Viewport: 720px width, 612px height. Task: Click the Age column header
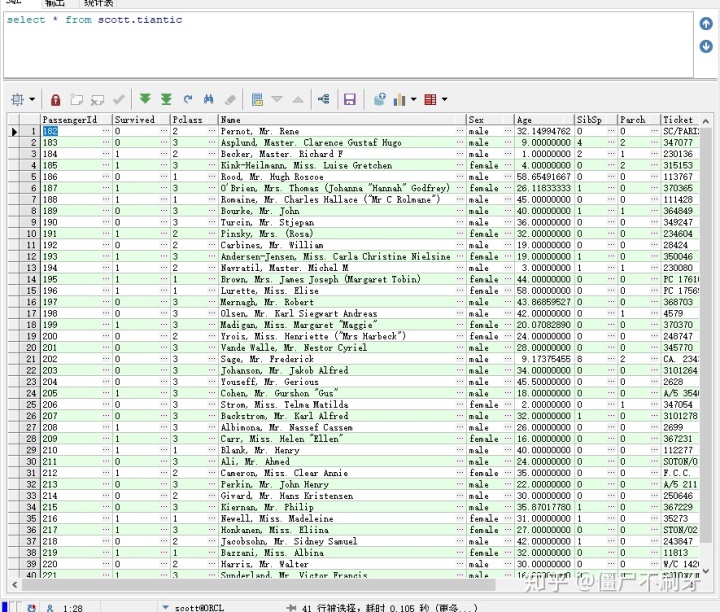(544, 120)
